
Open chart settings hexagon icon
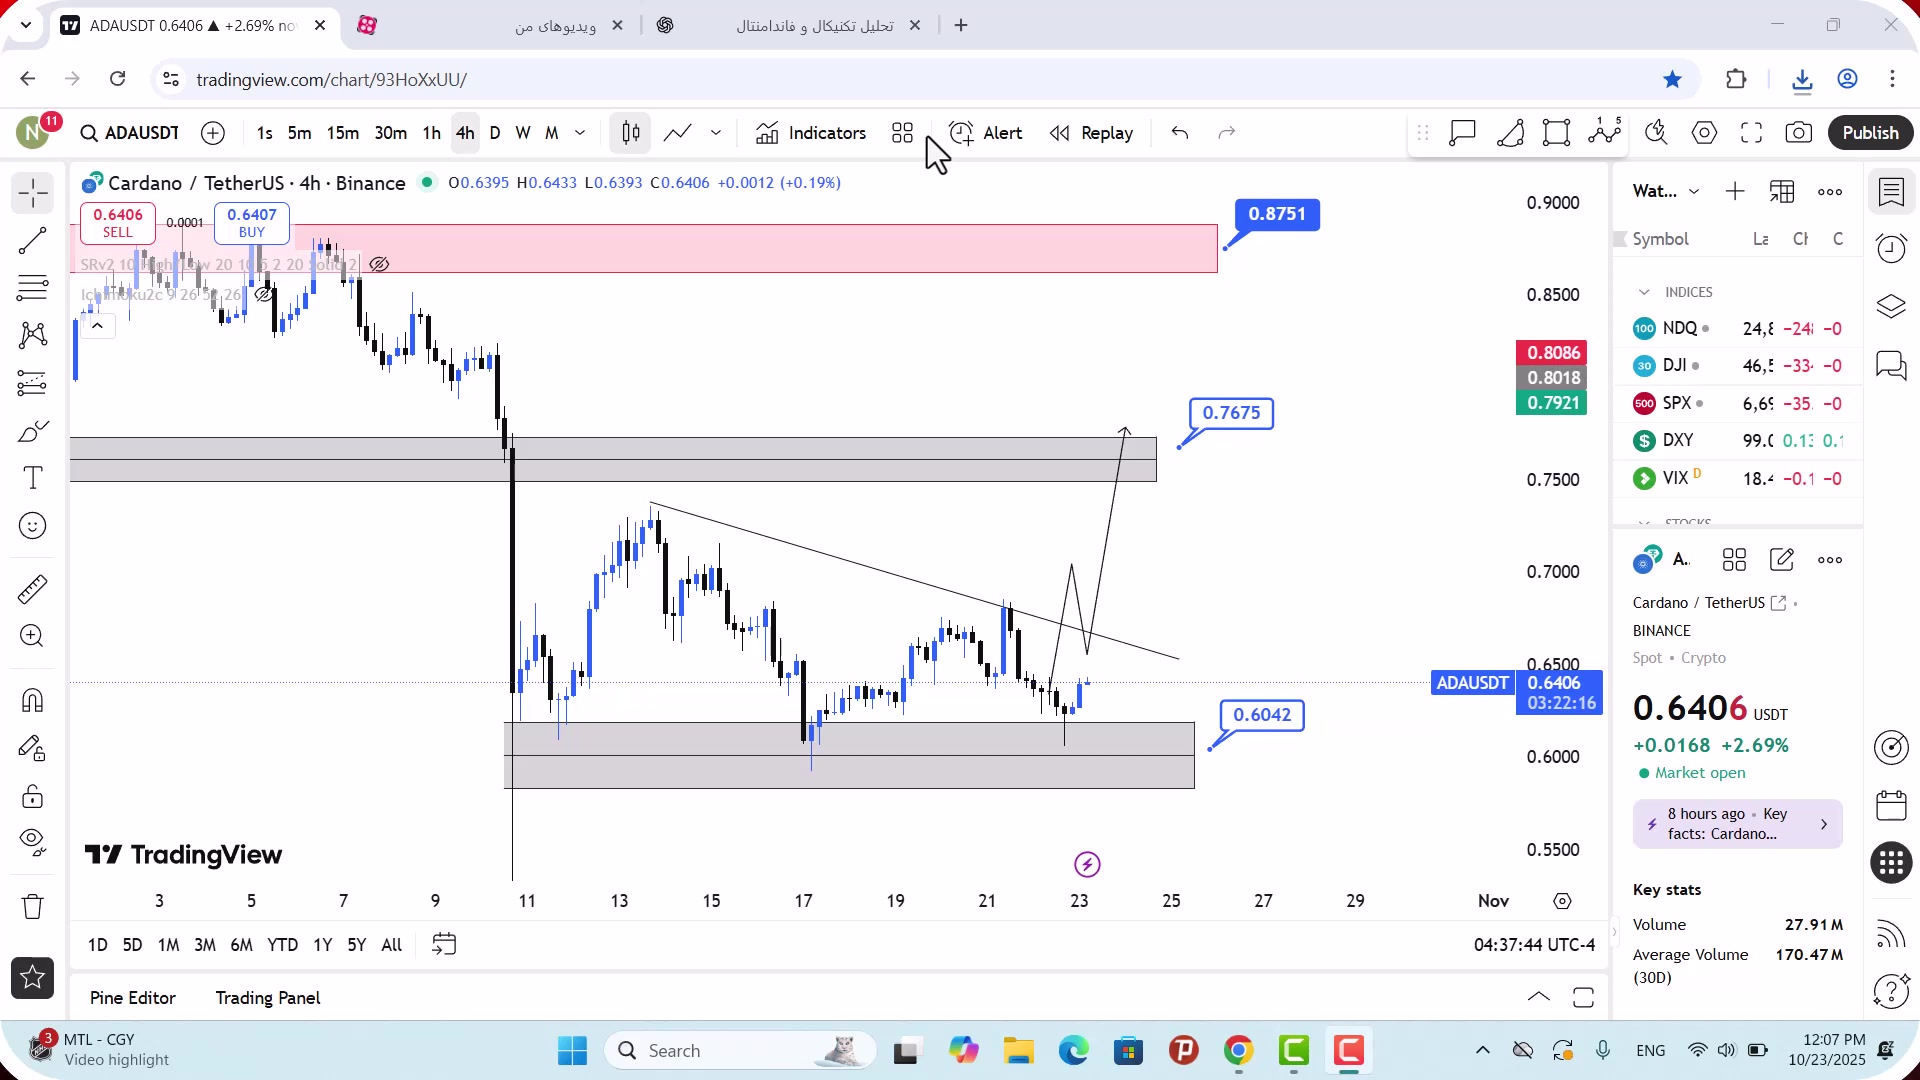(x=1704, y=133)
